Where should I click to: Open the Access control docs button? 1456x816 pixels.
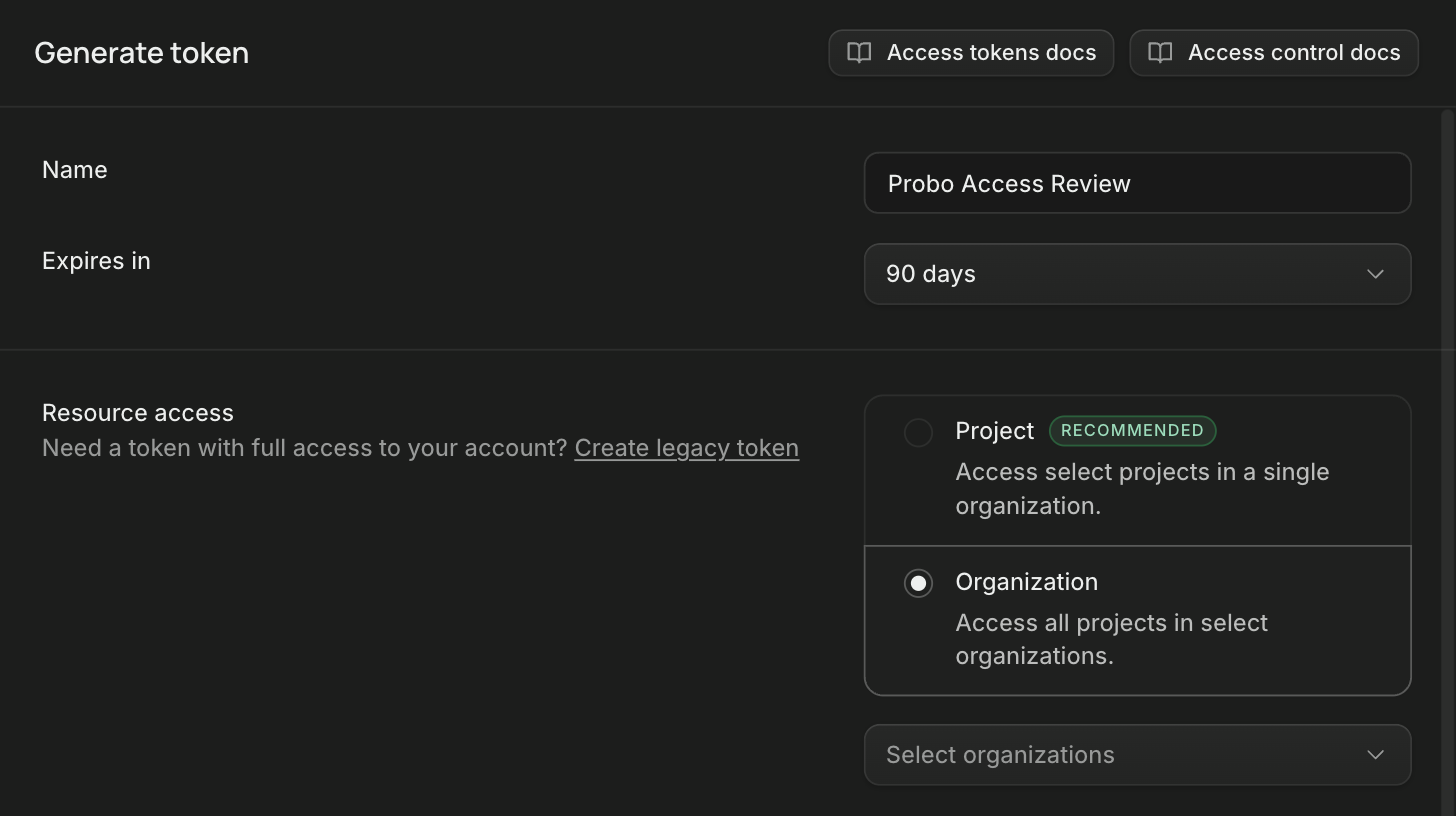(x=1274, y=53)
